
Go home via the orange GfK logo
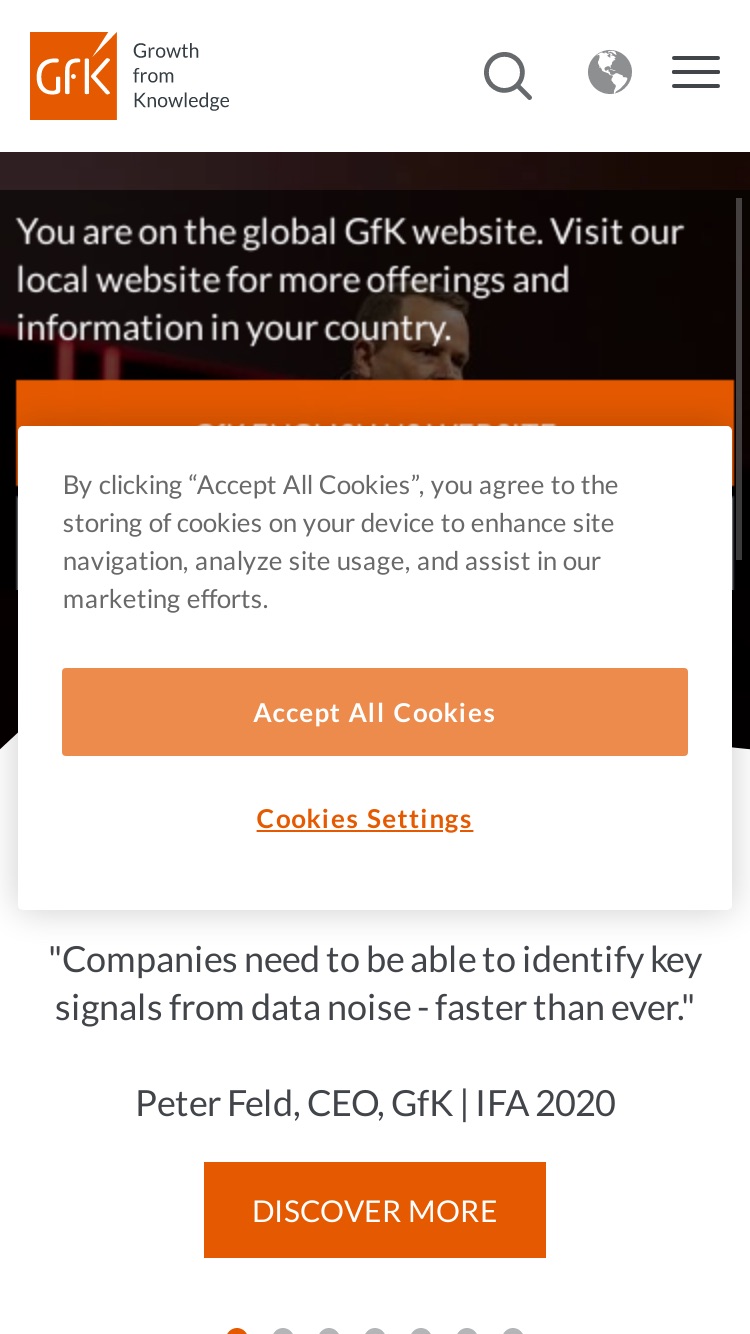(x=73, y=76)
